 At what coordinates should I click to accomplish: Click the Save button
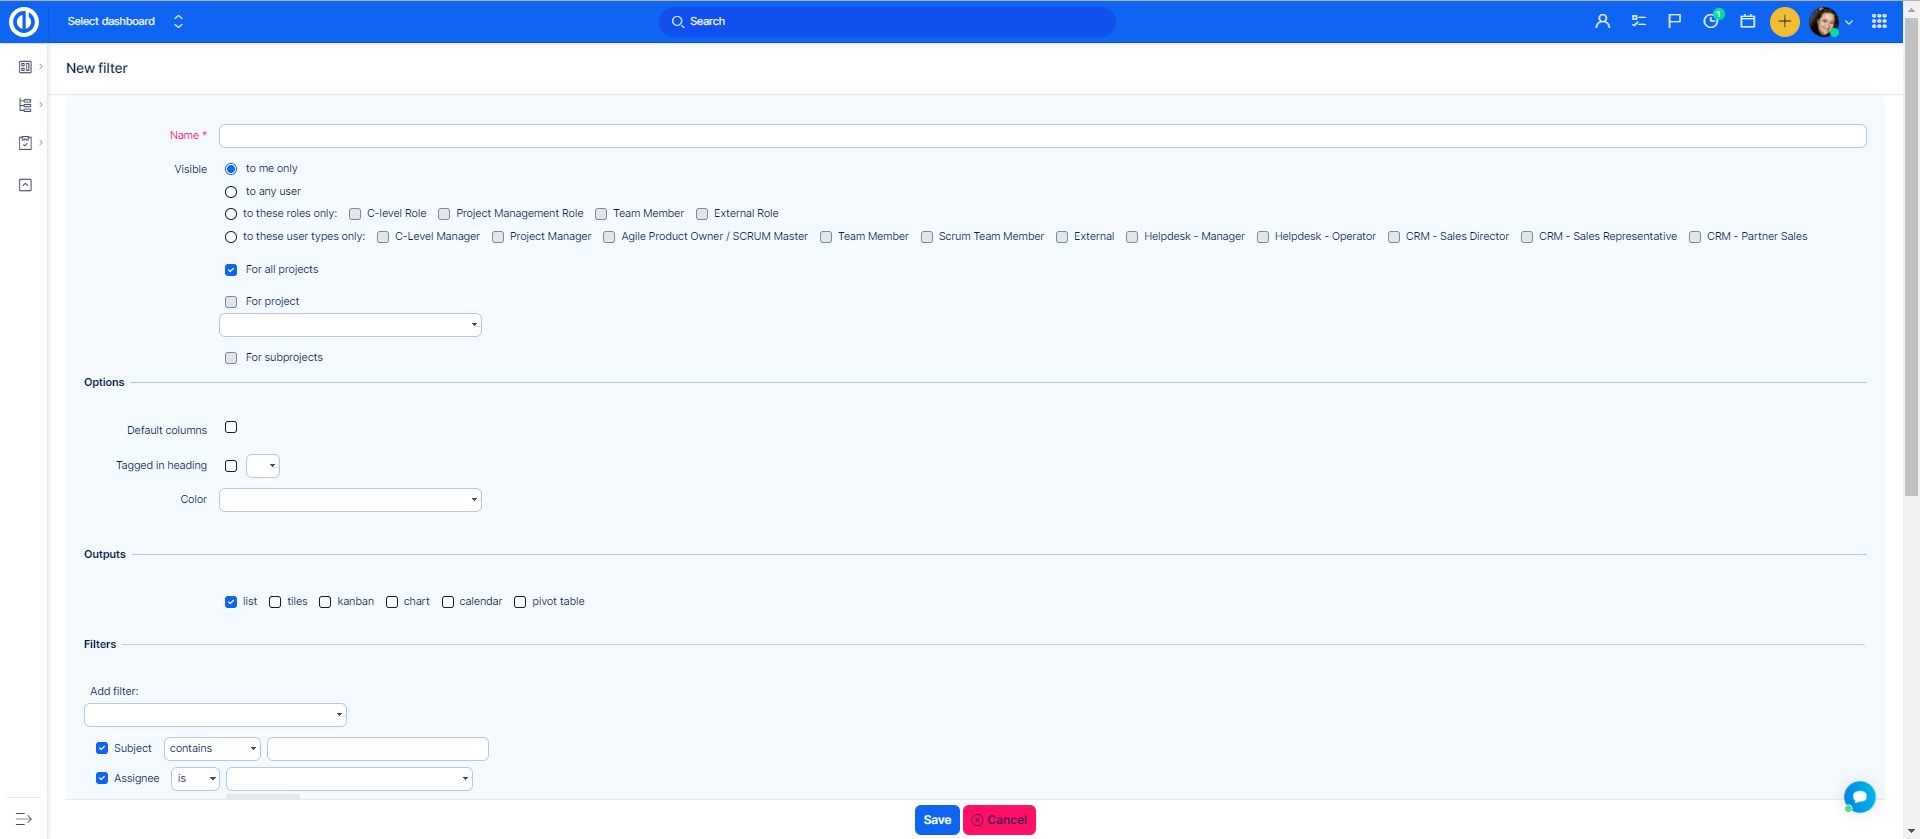[937, 820]
